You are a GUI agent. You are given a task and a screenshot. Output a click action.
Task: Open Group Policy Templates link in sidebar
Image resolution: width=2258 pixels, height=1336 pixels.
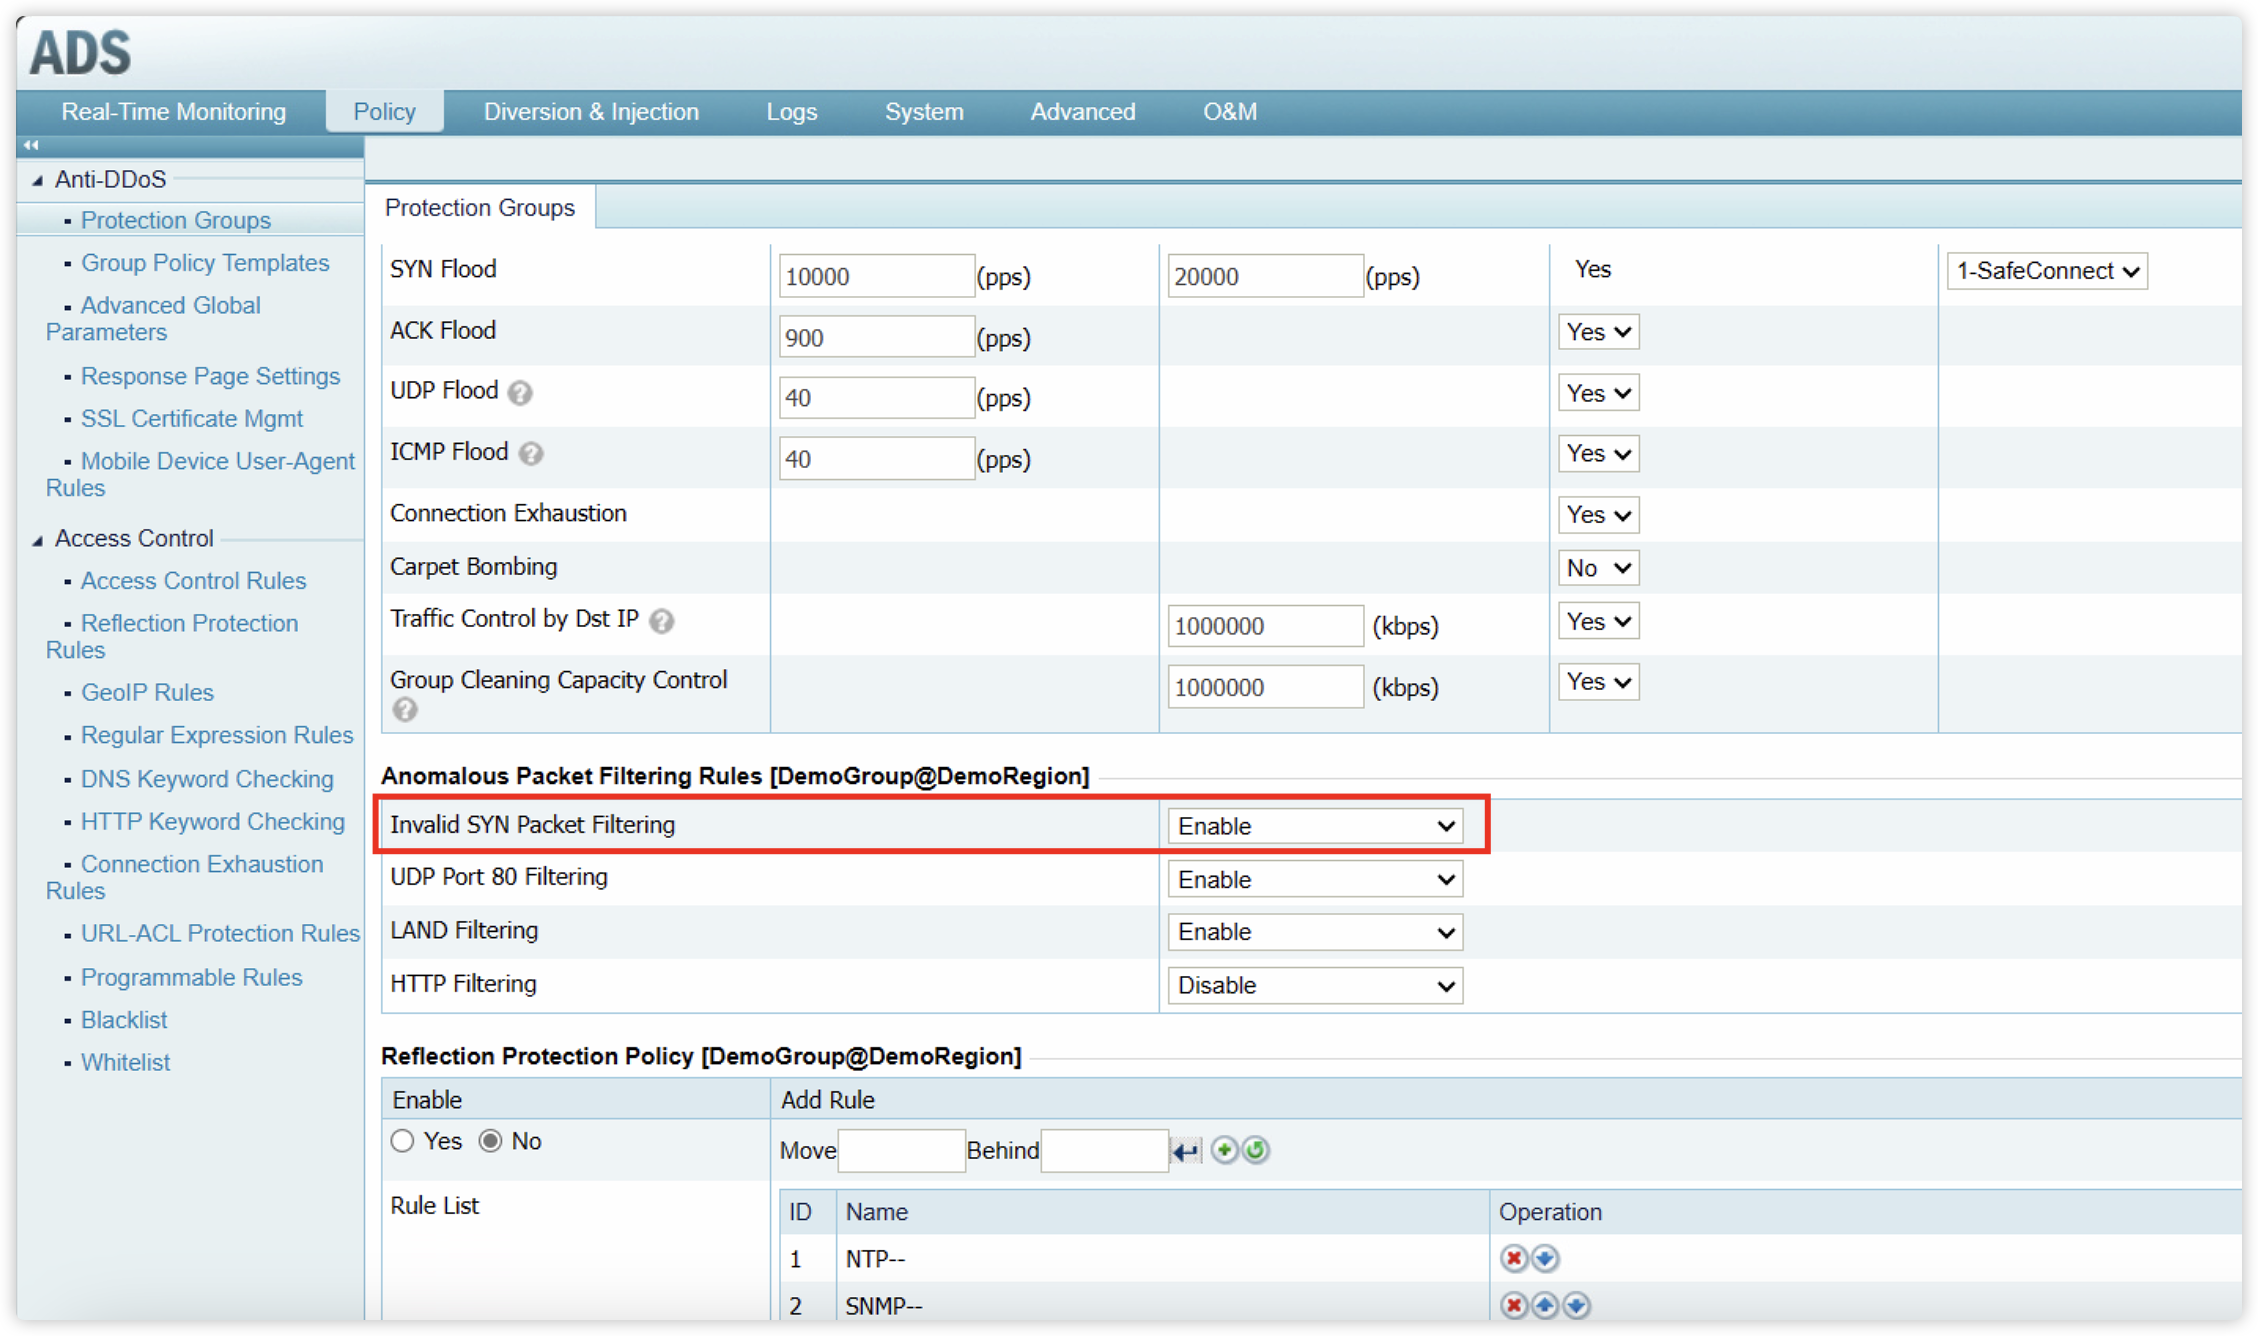click(204, 263)
